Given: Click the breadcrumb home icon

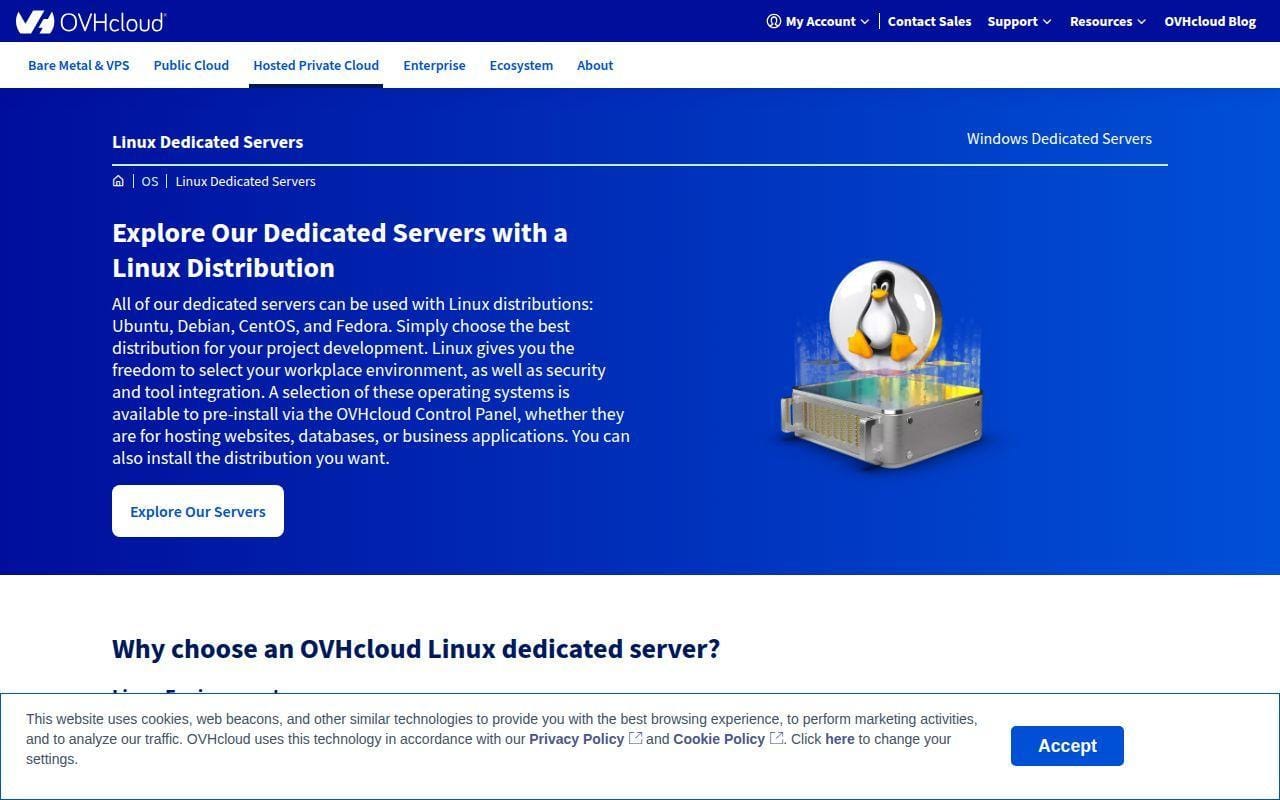Looking at the screenshot, I should (118, 181).
